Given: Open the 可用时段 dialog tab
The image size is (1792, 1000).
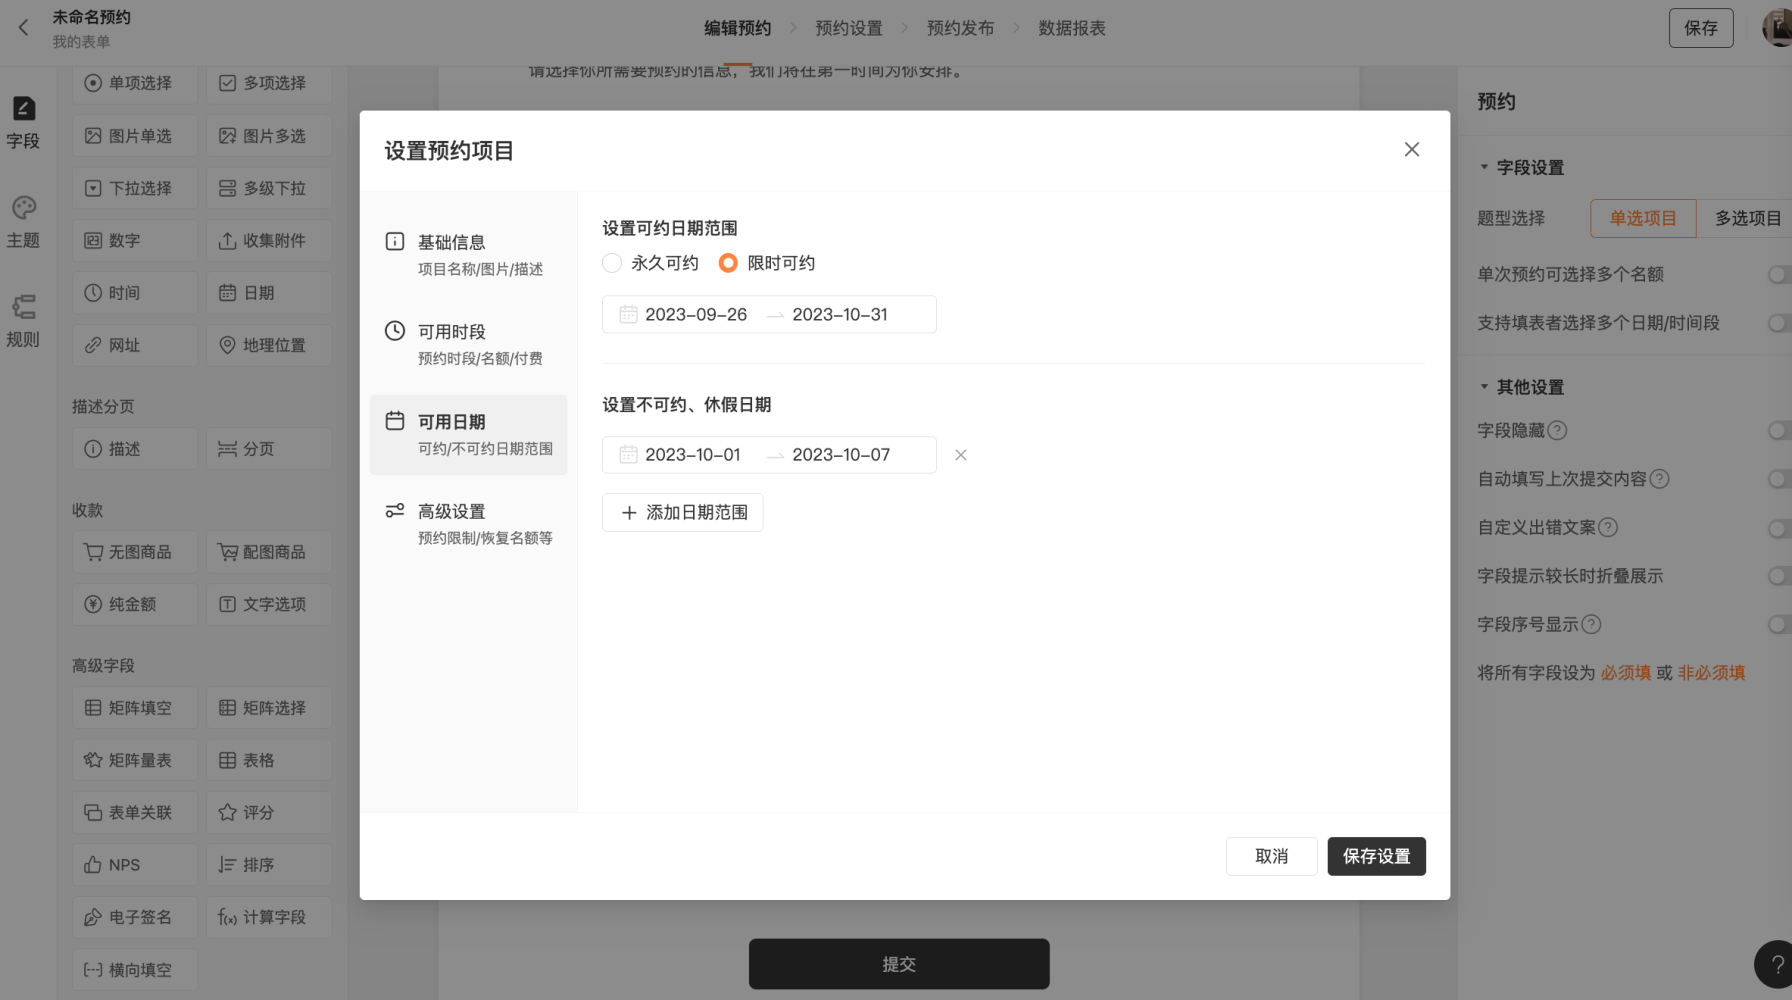Looking at the screenshot, I should coord(468,344).
